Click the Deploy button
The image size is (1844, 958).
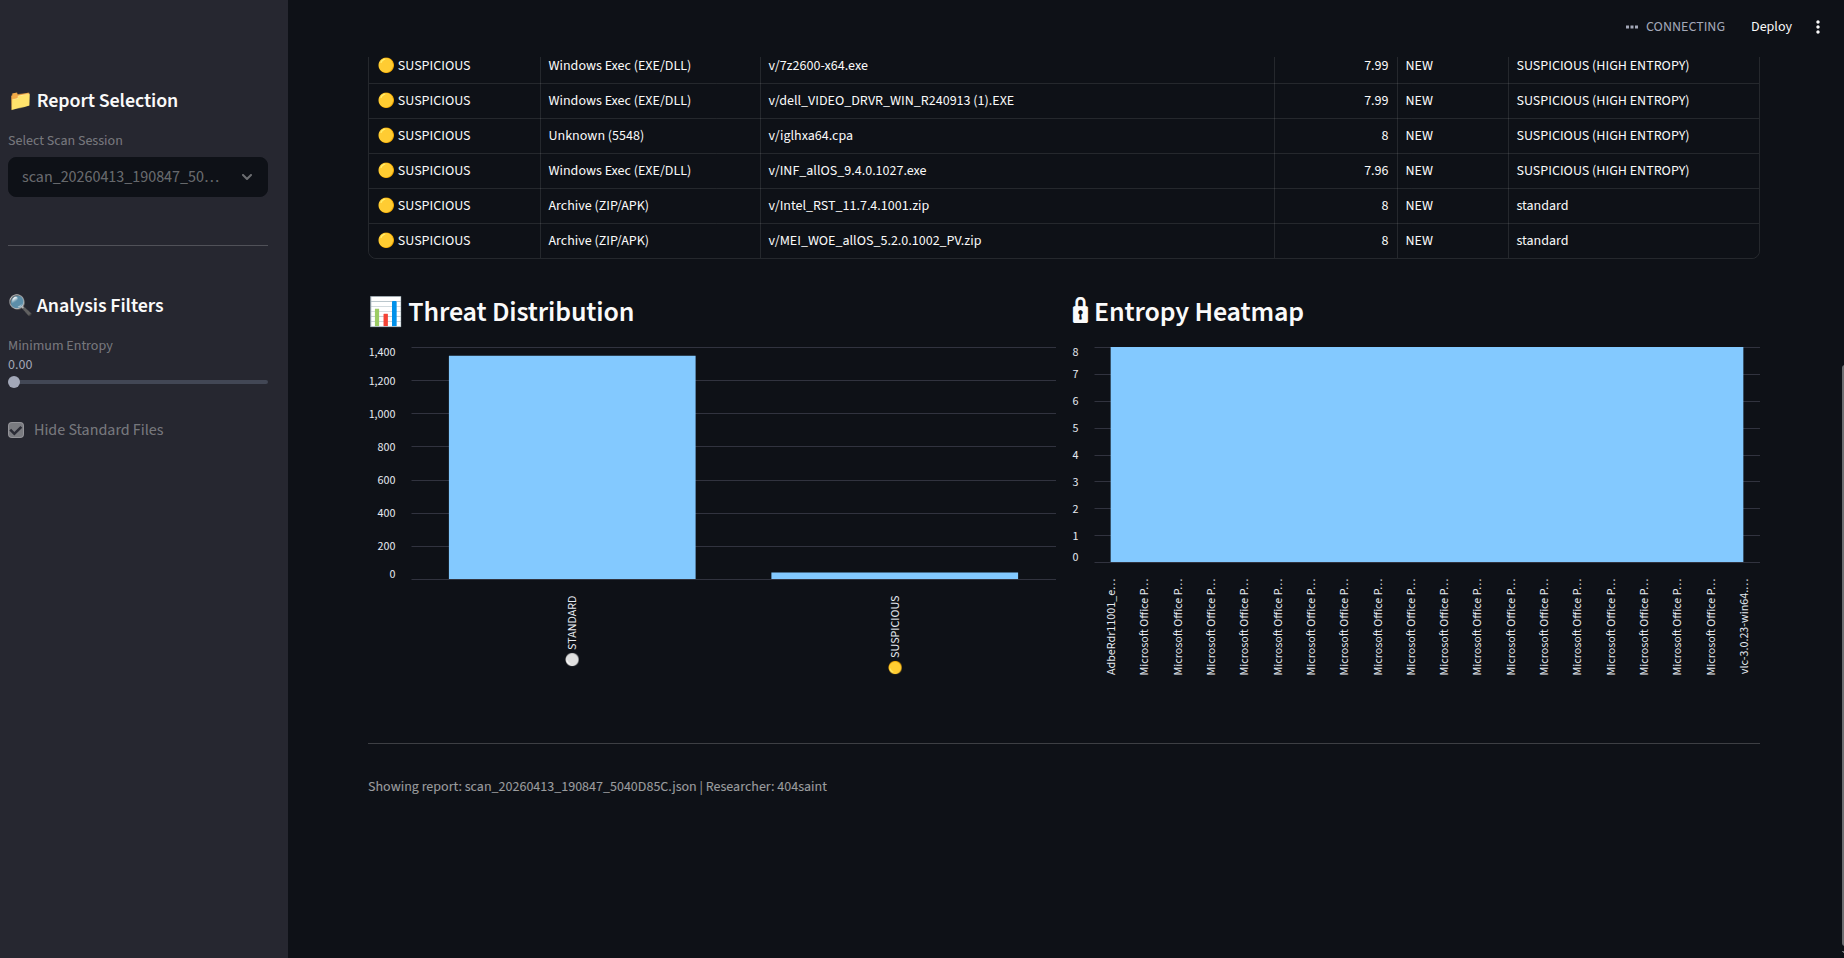tap(1771, 26)
